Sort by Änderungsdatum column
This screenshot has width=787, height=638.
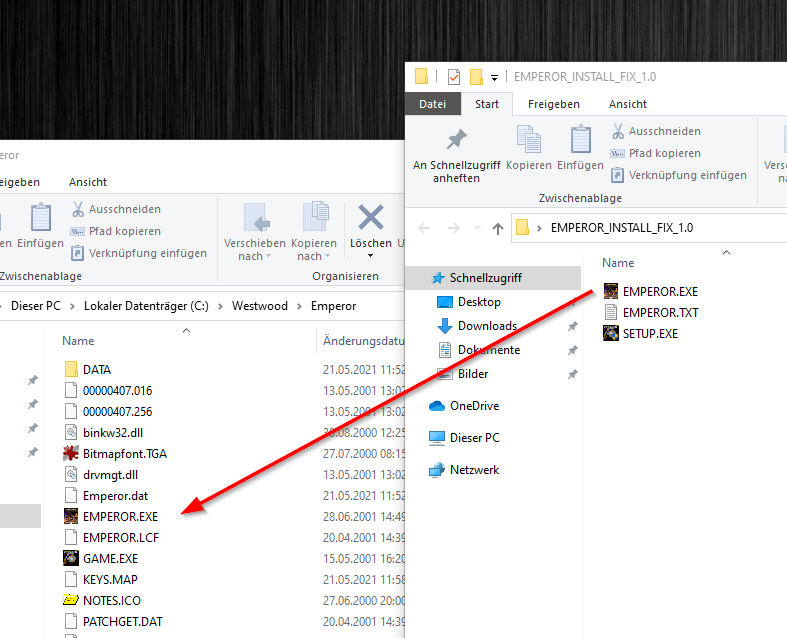[x=363, y=341]
